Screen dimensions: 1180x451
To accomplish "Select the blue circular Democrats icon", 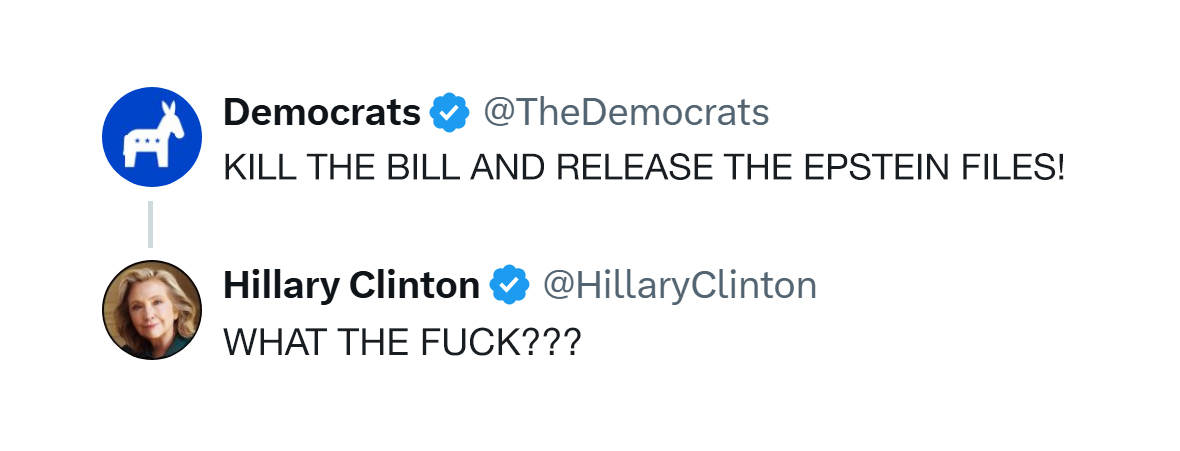I will [152, 137].
